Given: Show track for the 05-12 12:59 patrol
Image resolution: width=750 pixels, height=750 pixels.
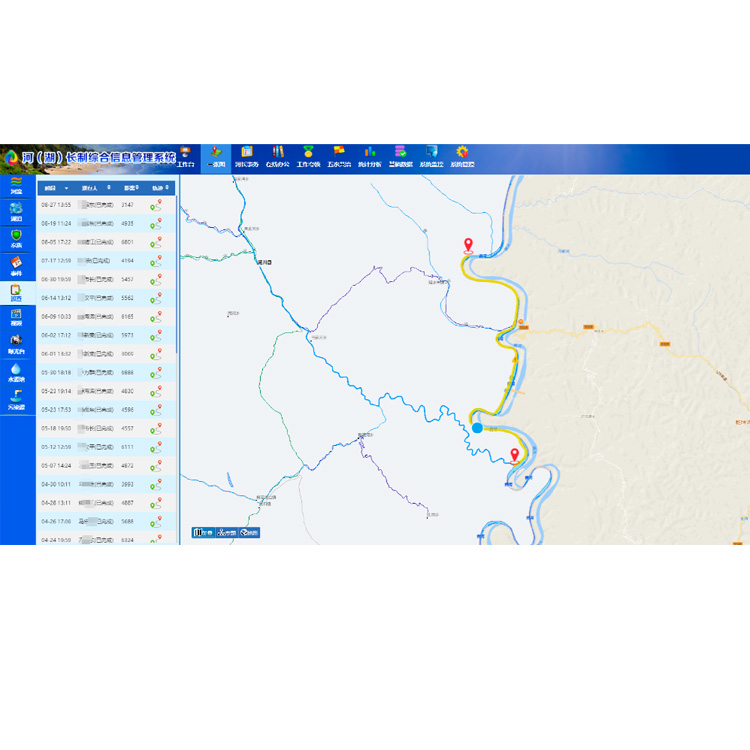Looking at the screenshot, I should [156, 447].
